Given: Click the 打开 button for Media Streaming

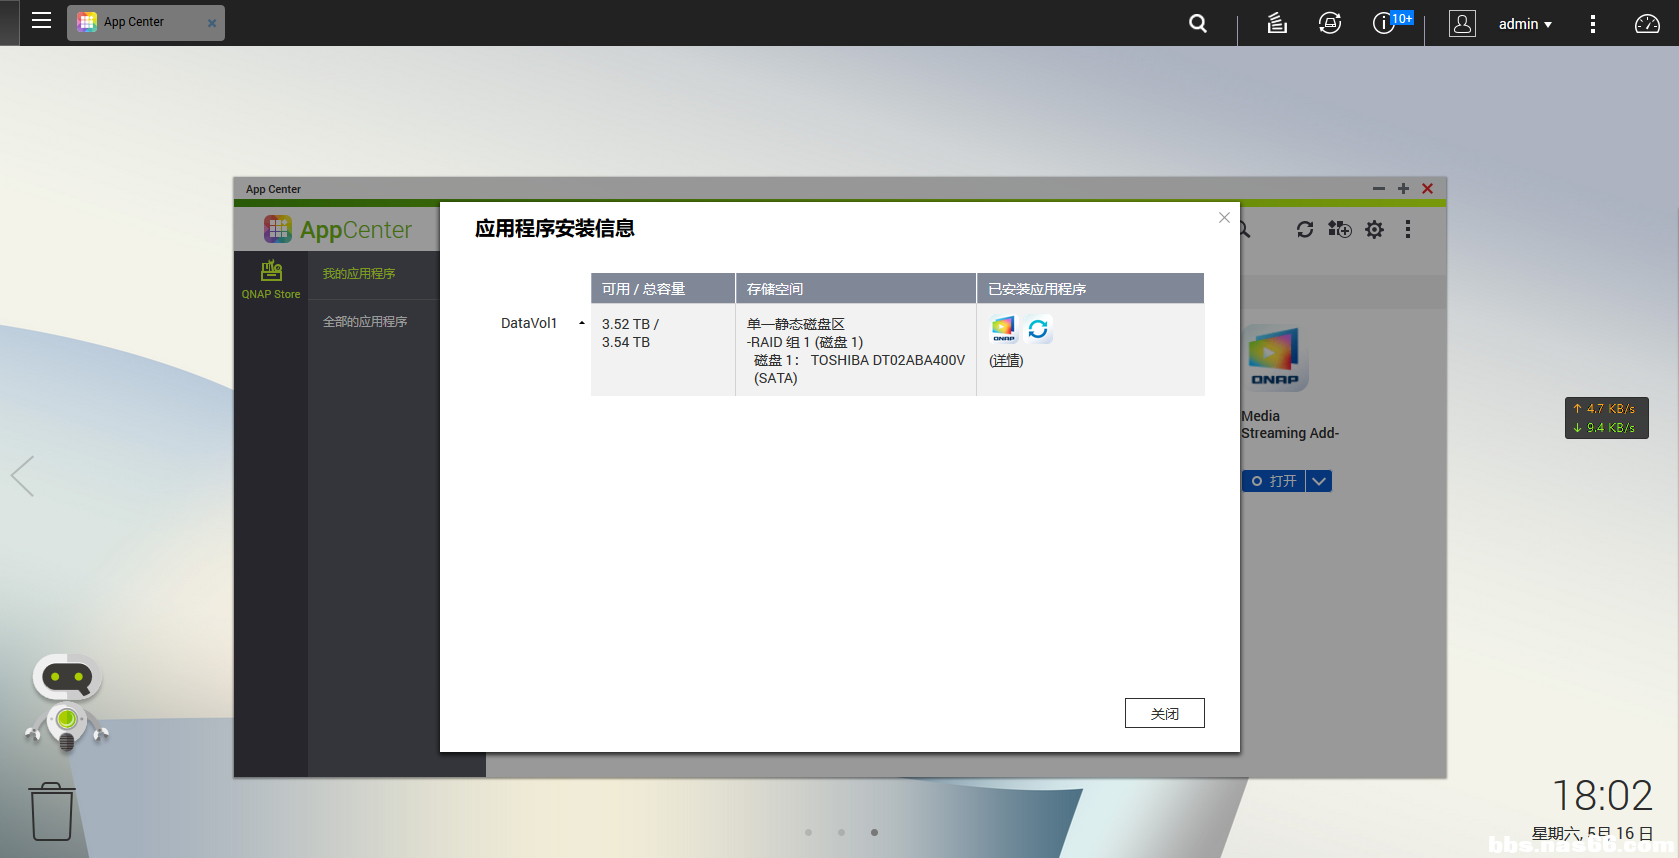Looking at the screenshot, I should point(1274,481).
